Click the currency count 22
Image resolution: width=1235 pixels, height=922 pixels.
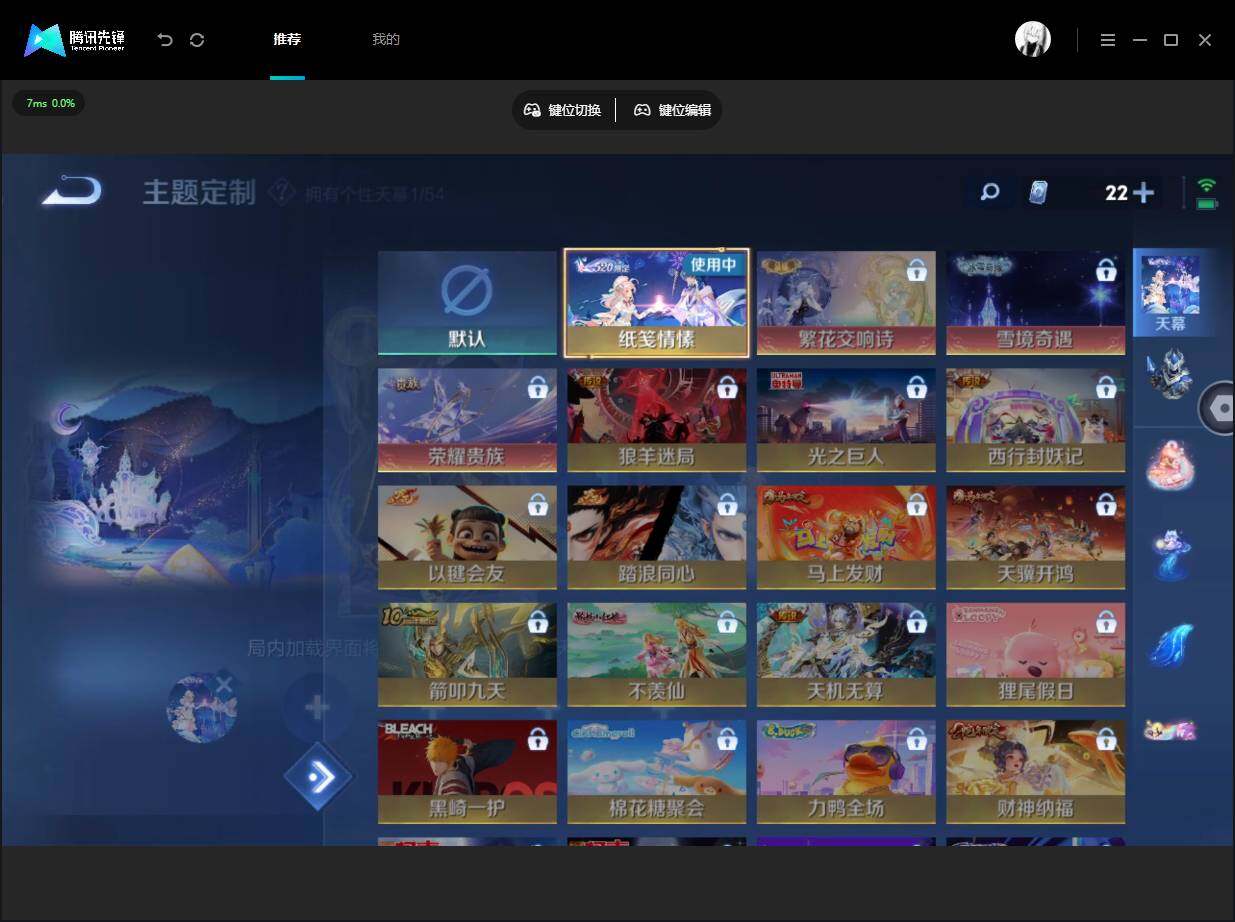1117,193
